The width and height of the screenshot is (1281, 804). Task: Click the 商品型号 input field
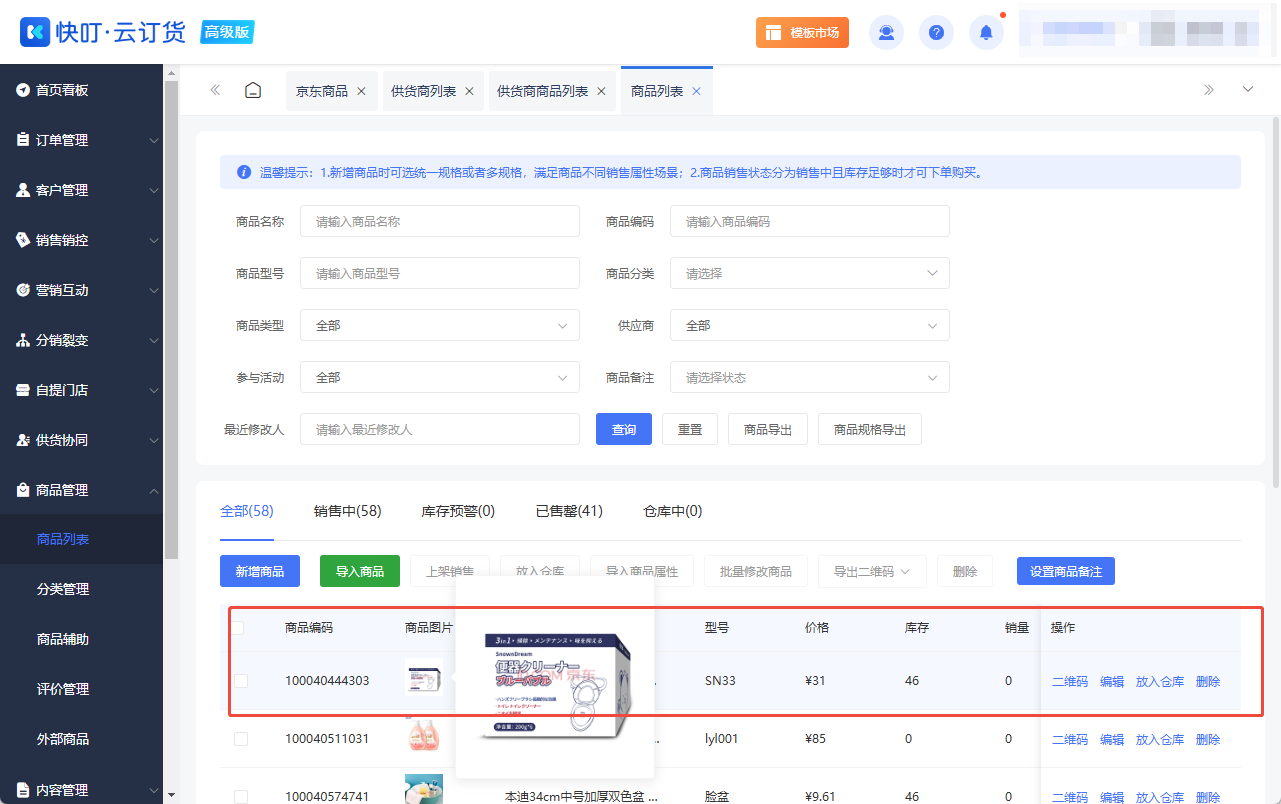pyautogui.click(x=440, y=273)
